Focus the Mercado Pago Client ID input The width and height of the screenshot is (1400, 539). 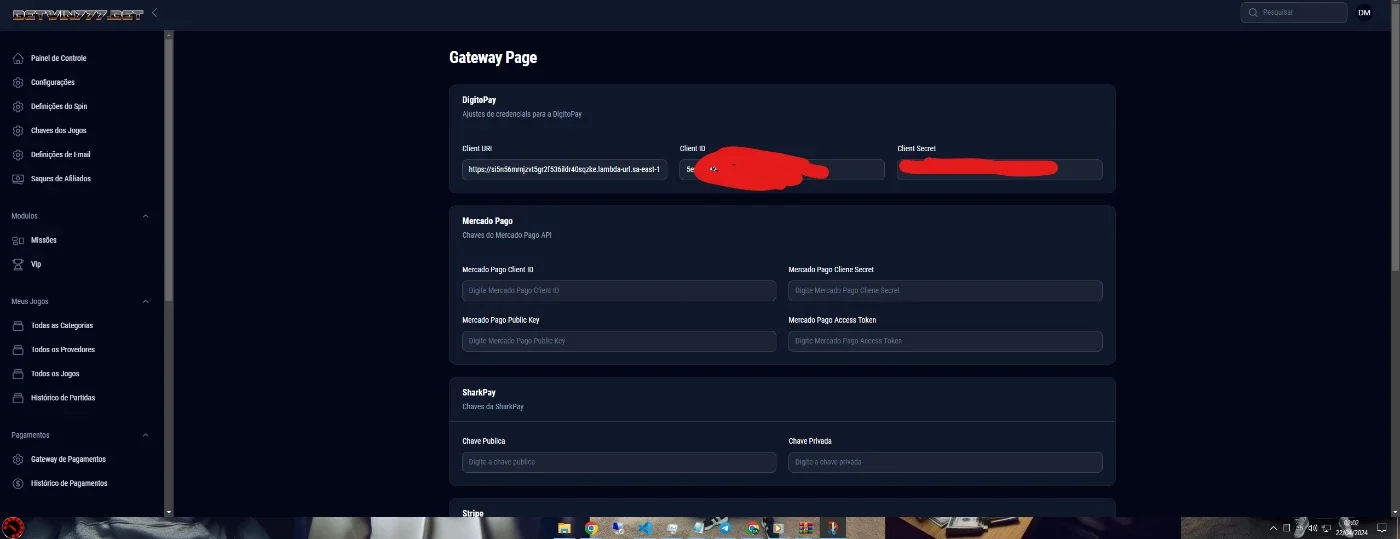[619, 290]
